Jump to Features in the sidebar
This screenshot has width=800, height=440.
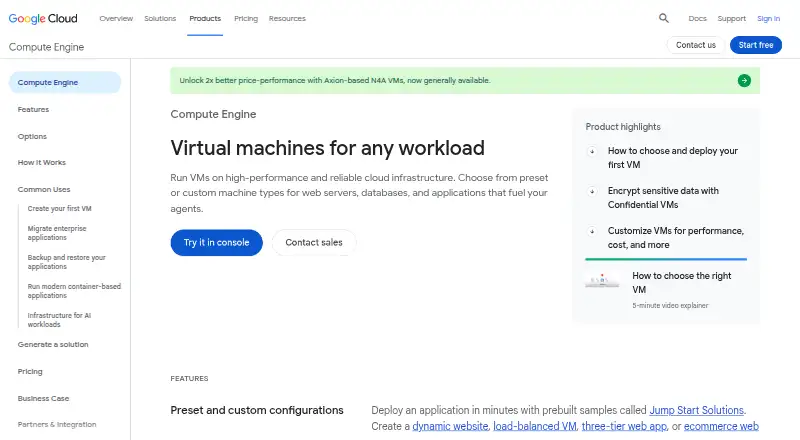[x=33, y=109]
